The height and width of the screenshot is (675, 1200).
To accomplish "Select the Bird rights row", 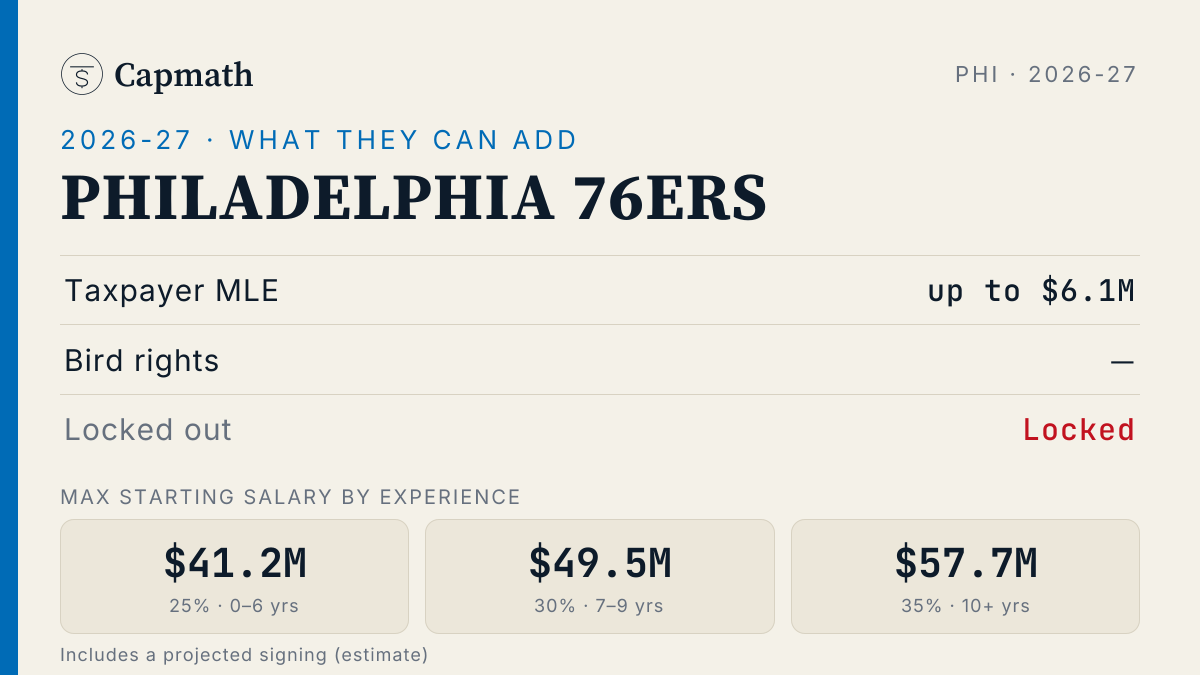I will [600, 360].
